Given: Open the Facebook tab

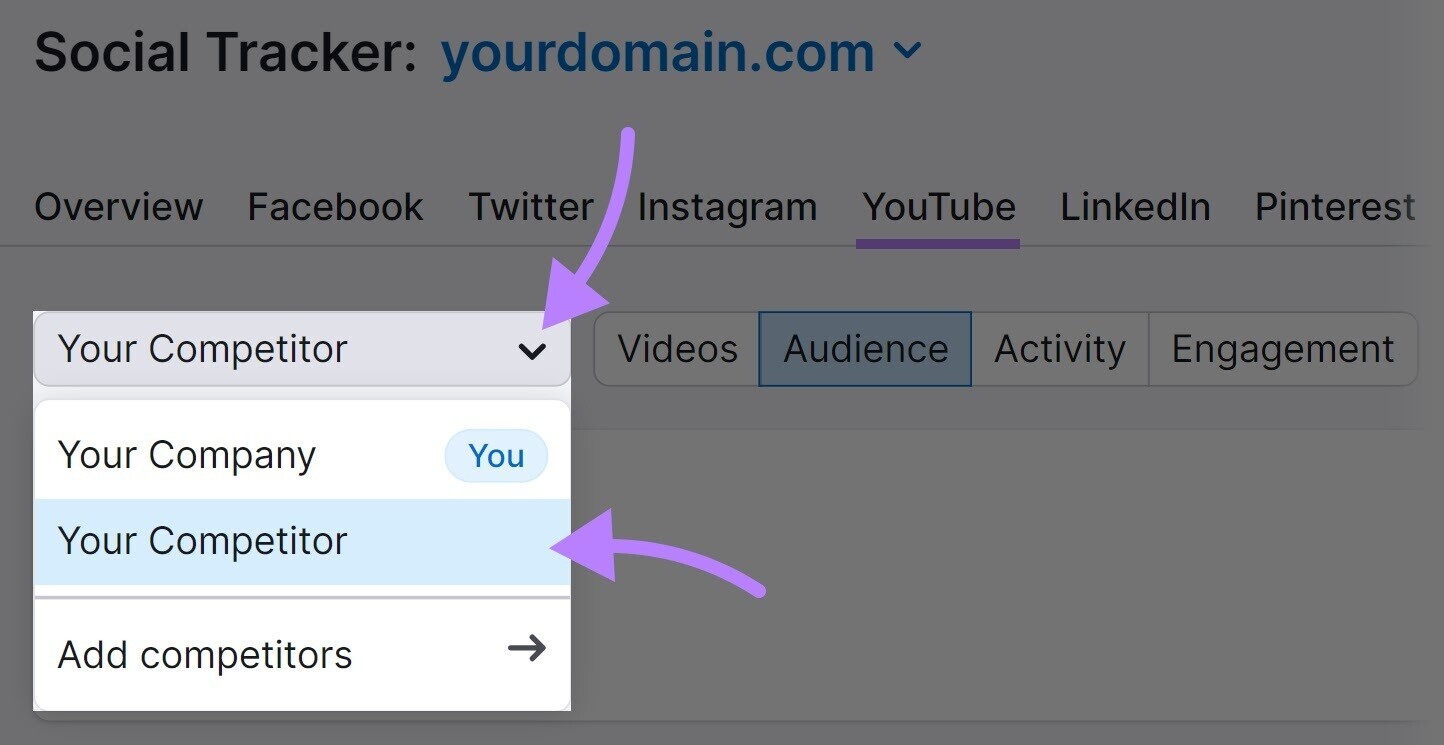Looking at the screenshot, I should pos(334,207).
